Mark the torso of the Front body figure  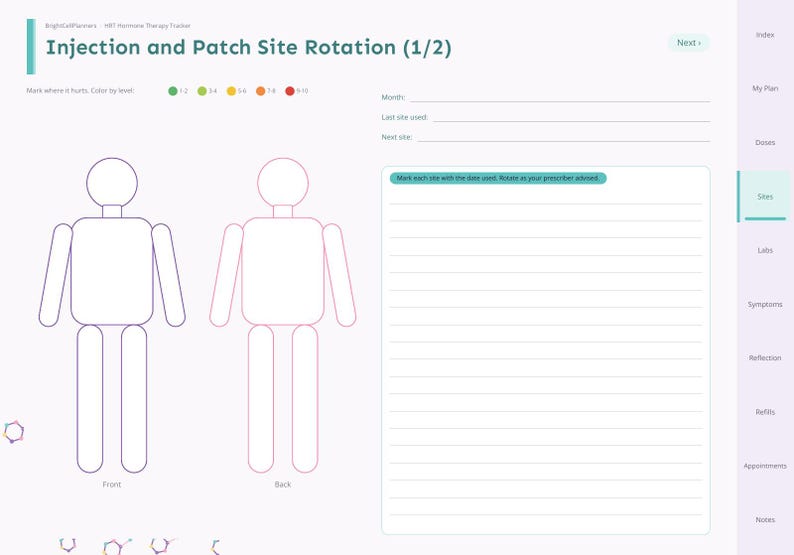click(x=112, y=271)
